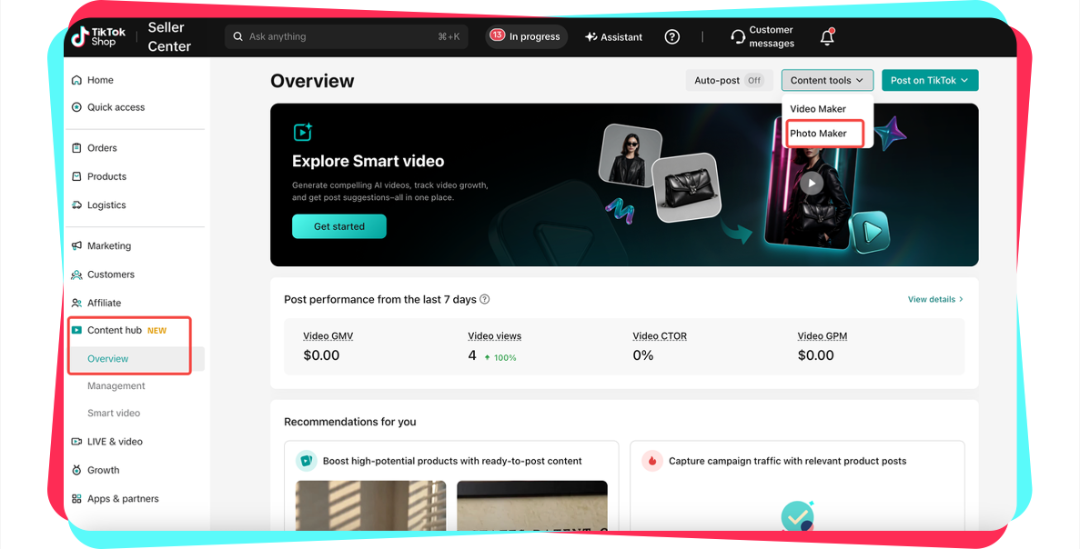Screen dimensions: 1080x549
Task: Click the Apps & partners grid icon
Action: (76, 499)
